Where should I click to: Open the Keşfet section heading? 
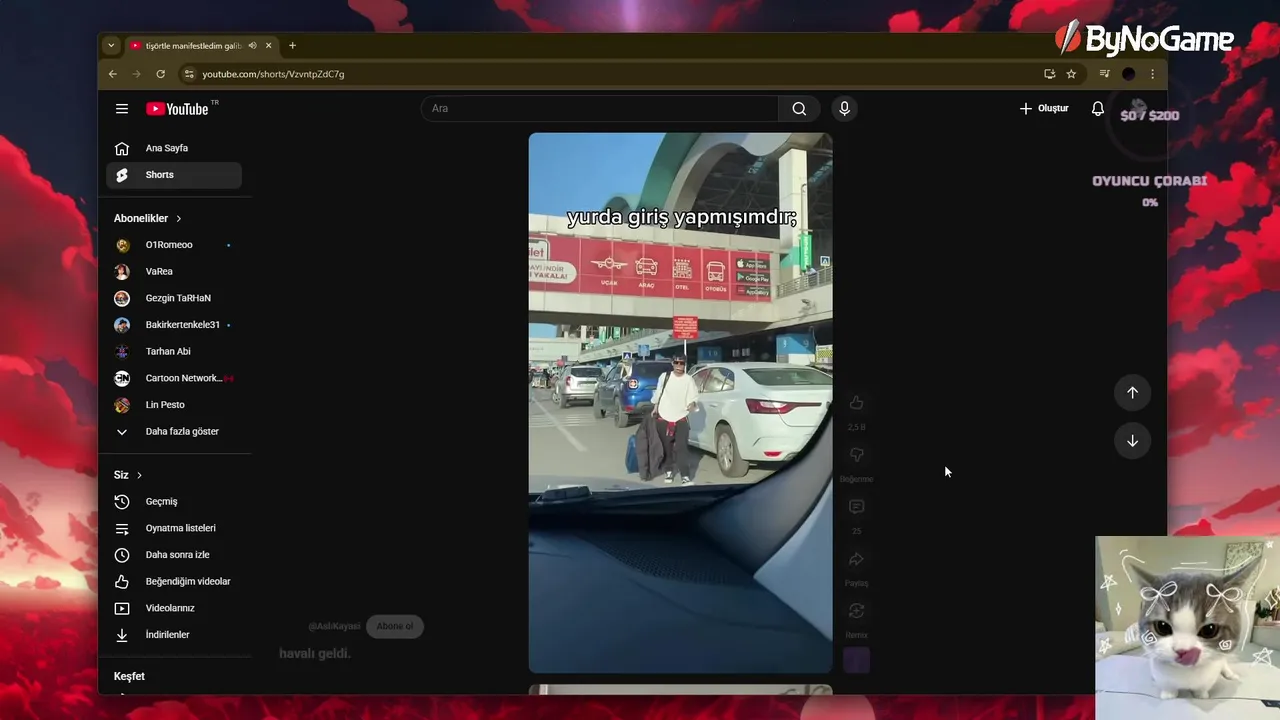click(x=129, y=676)
